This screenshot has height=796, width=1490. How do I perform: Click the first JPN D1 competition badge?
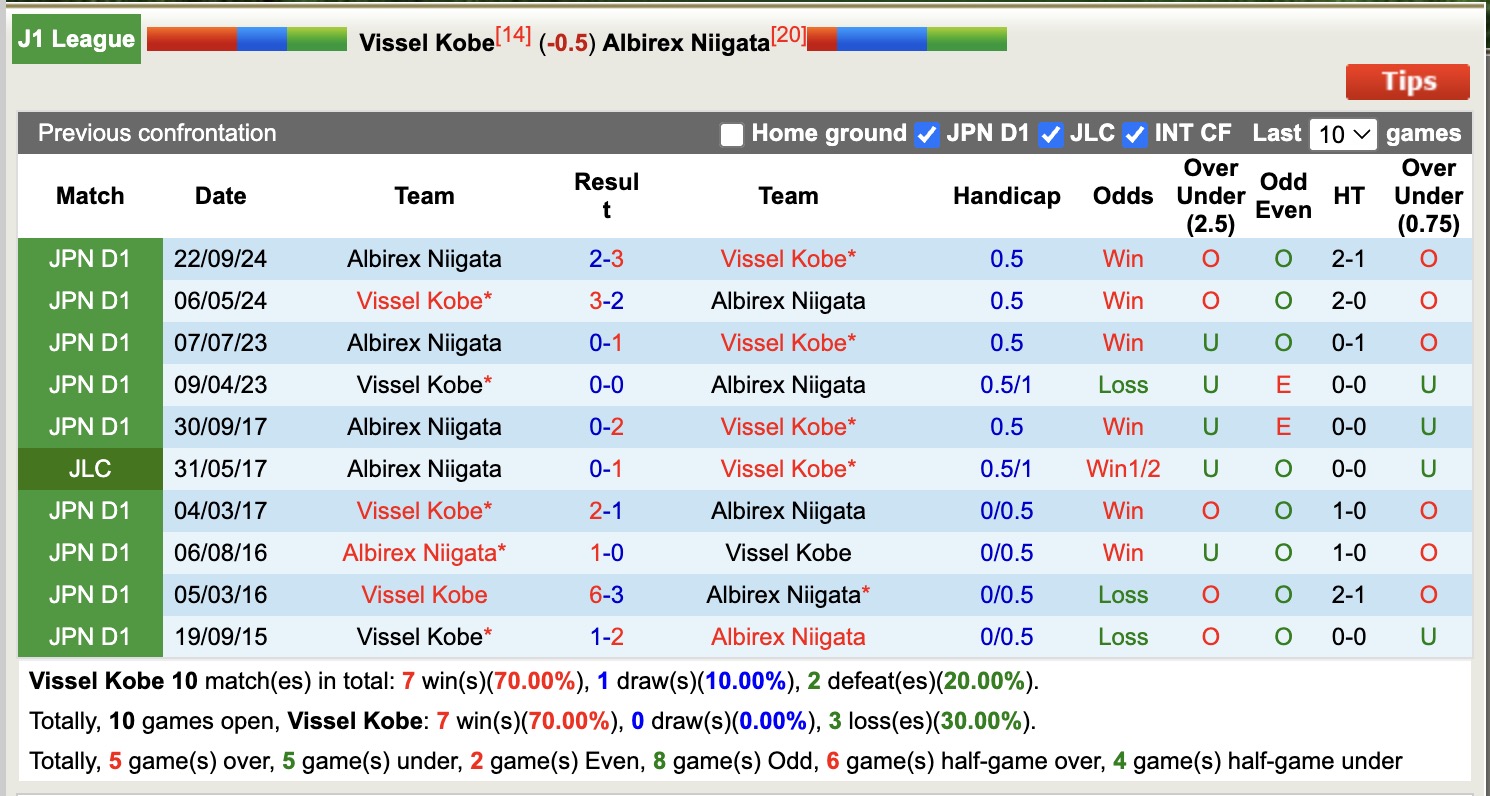89,258
